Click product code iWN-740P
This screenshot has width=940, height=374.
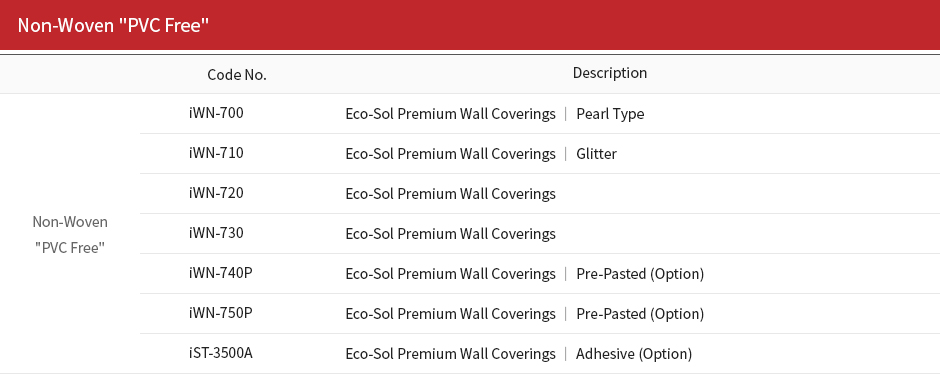pyautogui.click(x=220, y=273)
